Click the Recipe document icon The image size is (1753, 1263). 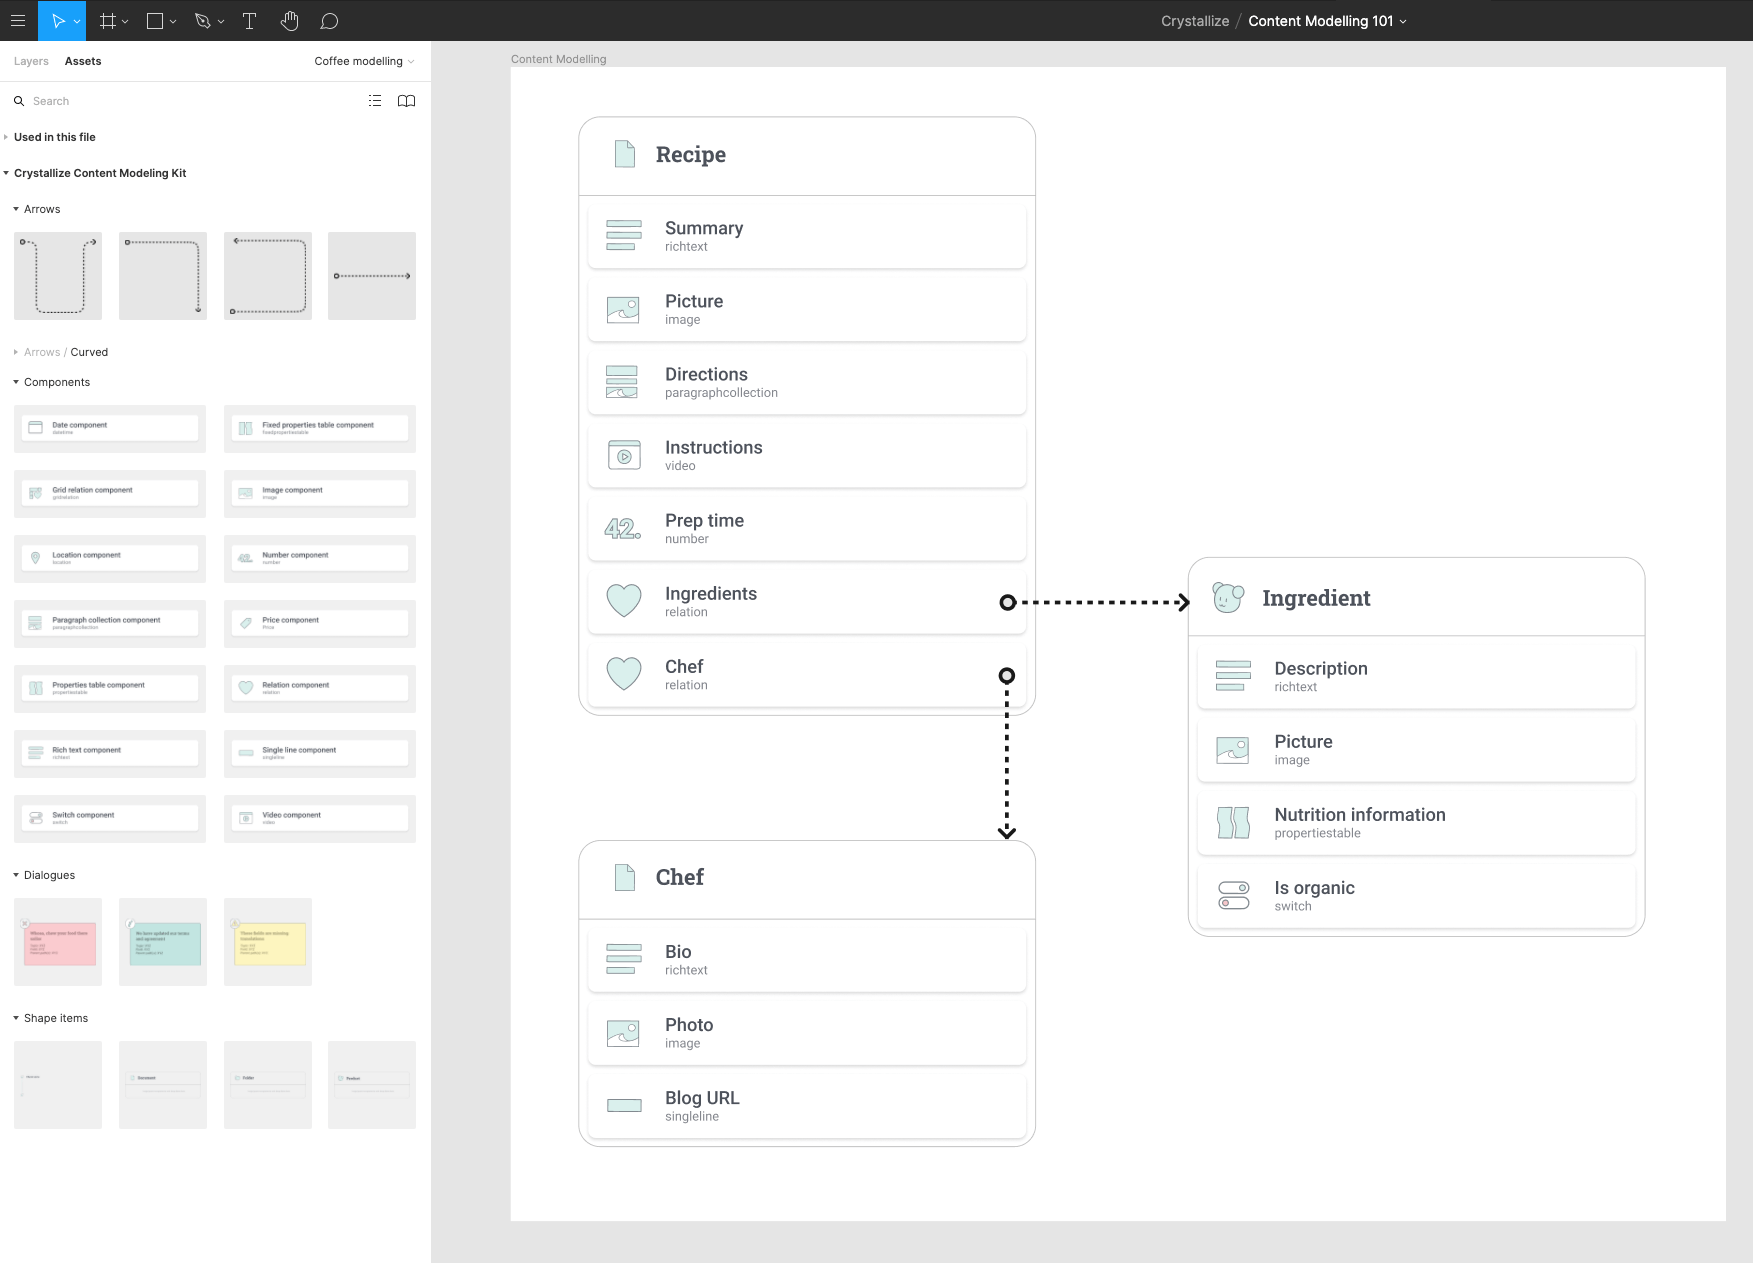tap(625, 154)
